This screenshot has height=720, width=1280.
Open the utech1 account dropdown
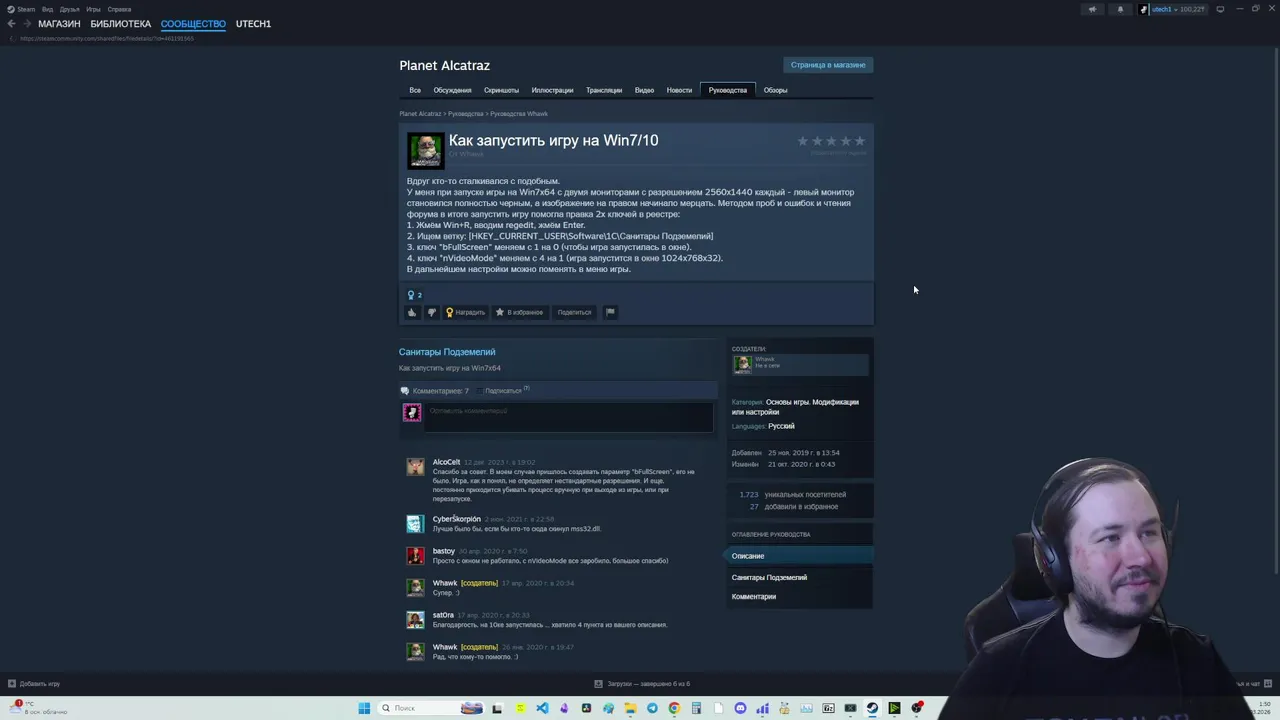tap(1173, 9)
